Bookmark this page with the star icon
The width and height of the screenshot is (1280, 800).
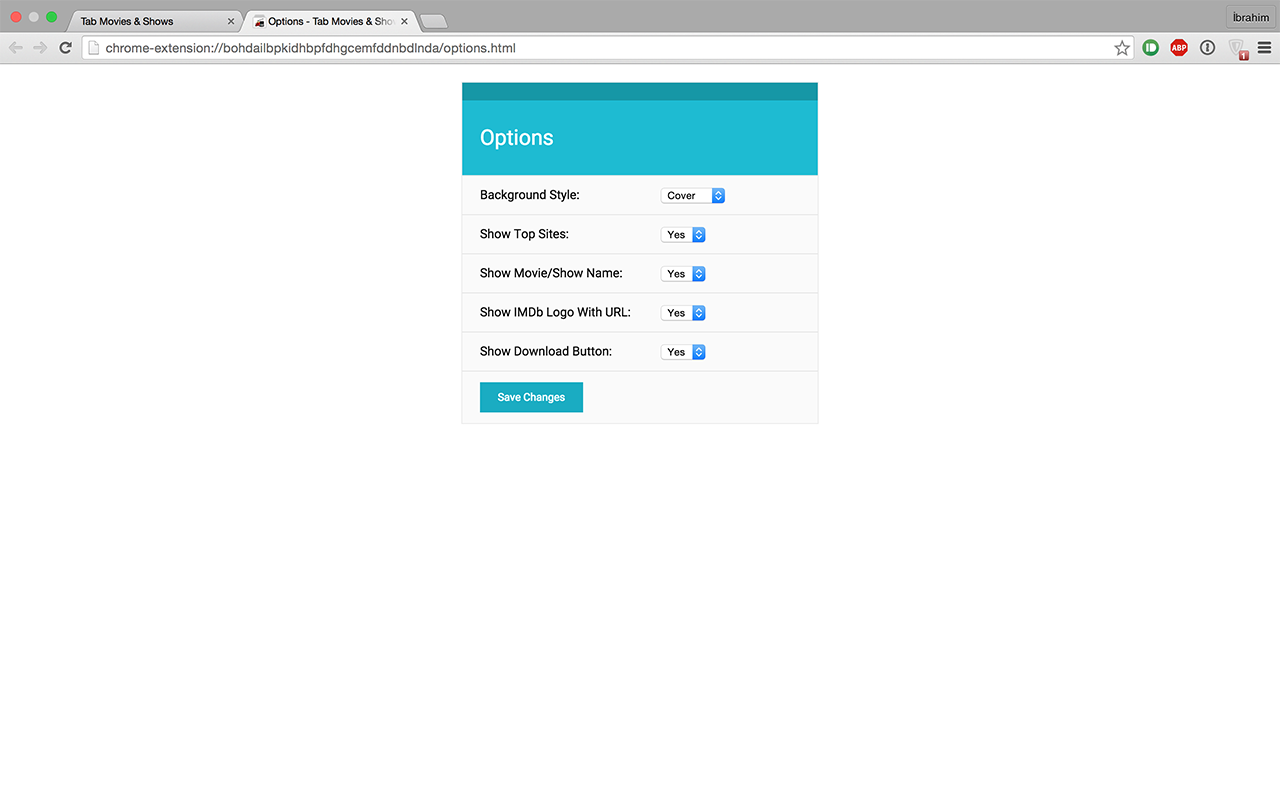coord(1122,48)
